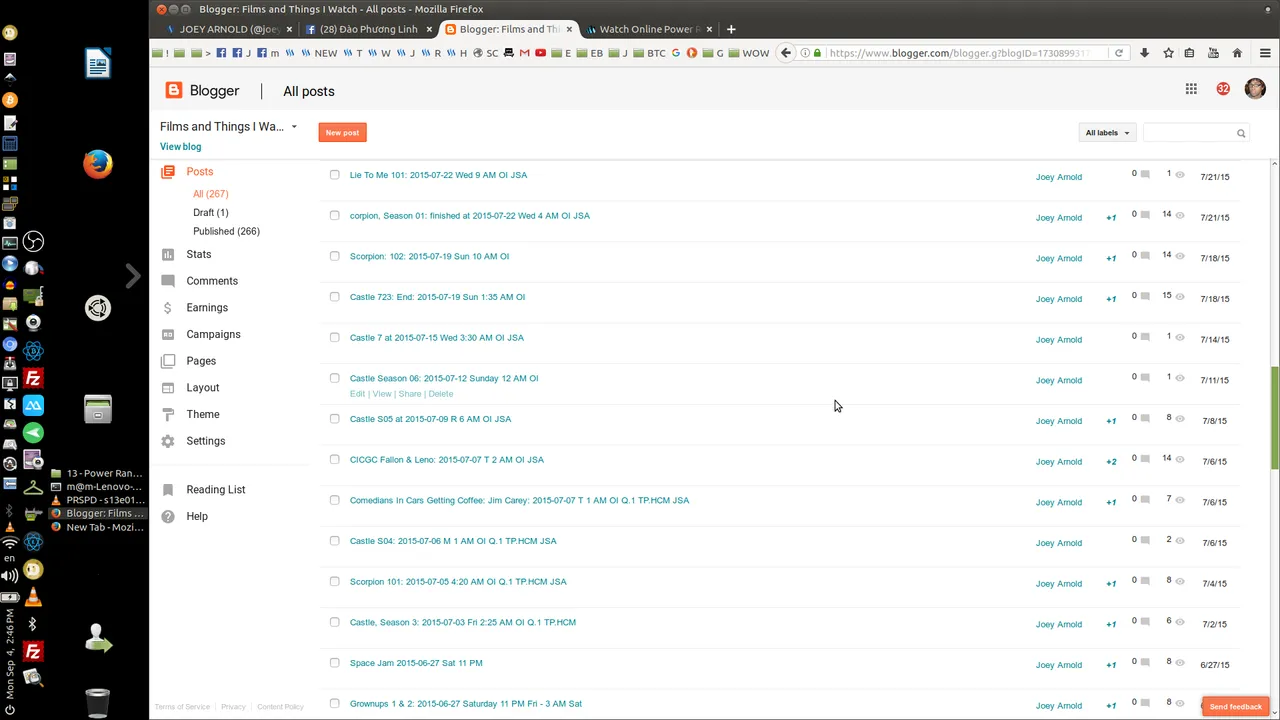Click the Blogger logo icon

174,90
